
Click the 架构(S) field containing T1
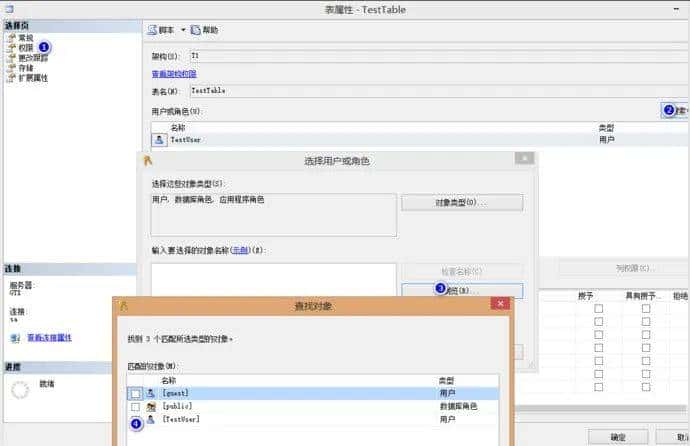[439, 56]
